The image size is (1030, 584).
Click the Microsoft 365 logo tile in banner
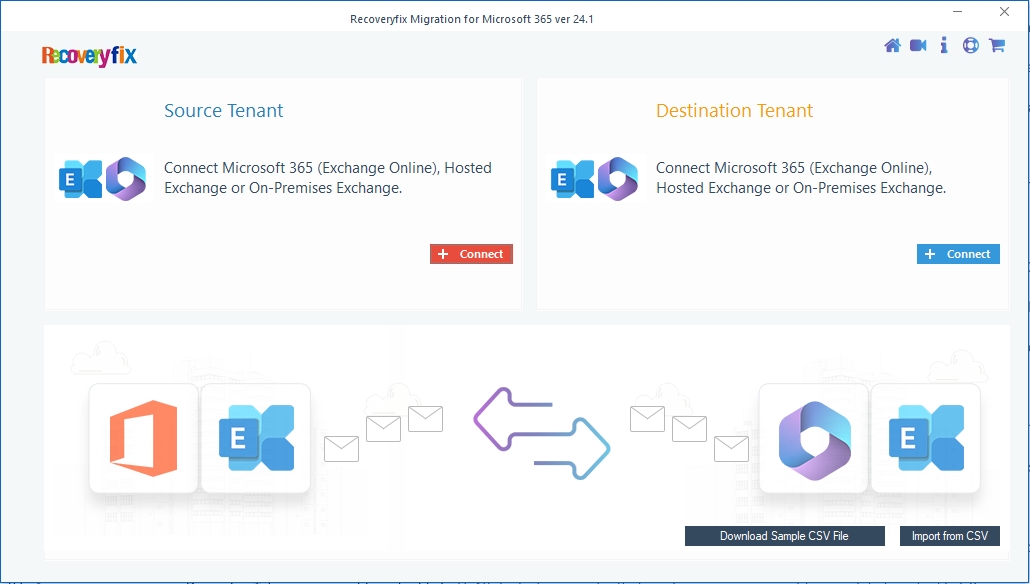pos(814,438)
